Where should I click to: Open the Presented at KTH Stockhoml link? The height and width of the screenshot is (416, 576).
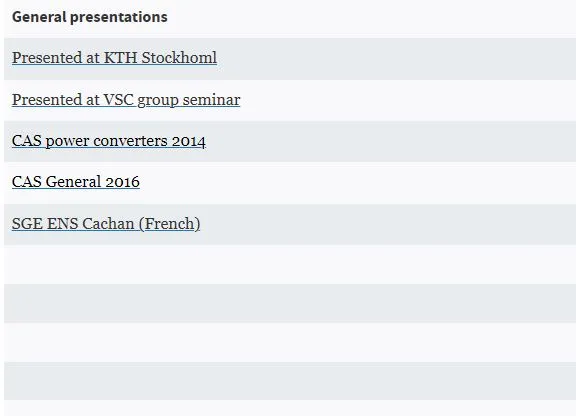tap(114, 58)
